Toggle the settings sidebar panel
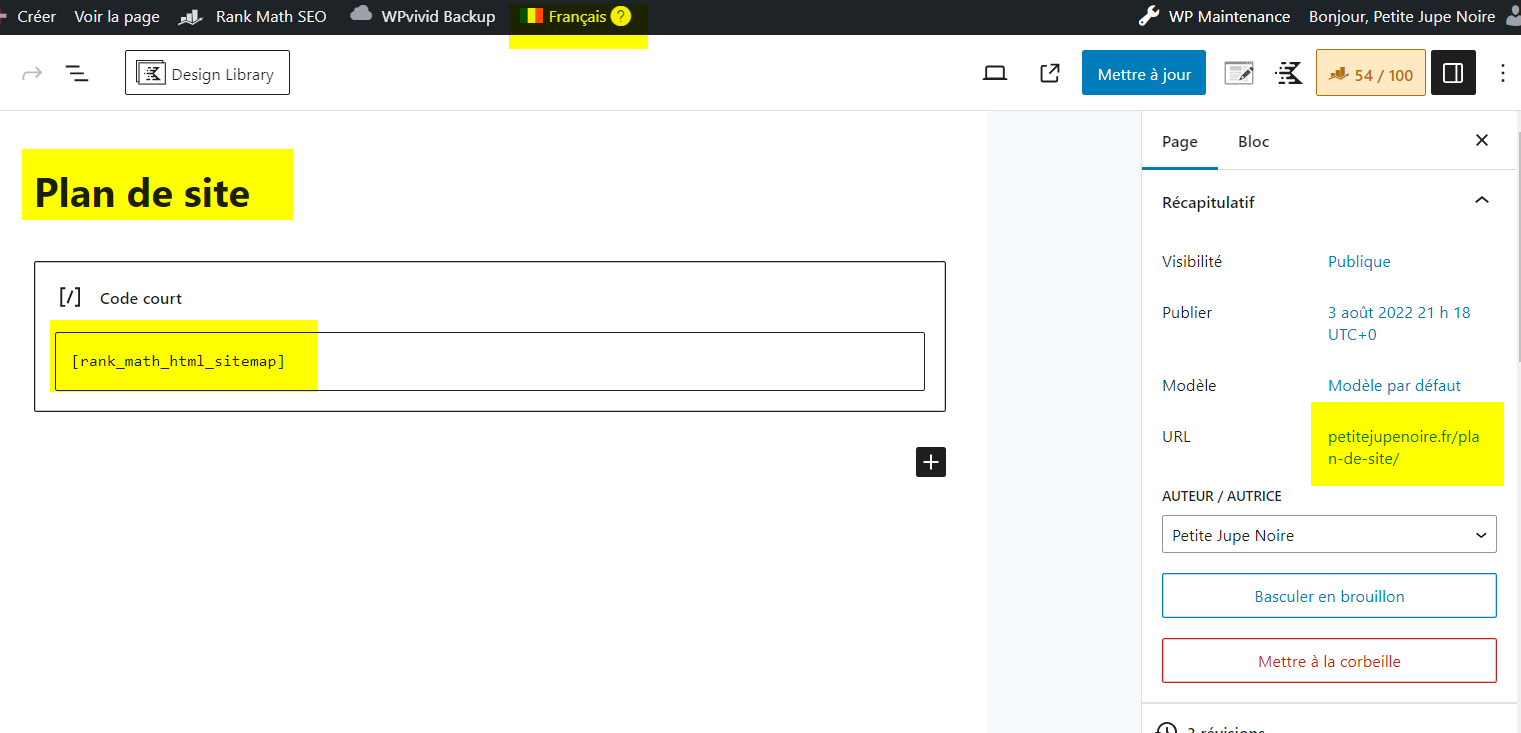This screenshot has width=1521, height=733. pyautogui.click(x=1453, y=73)
